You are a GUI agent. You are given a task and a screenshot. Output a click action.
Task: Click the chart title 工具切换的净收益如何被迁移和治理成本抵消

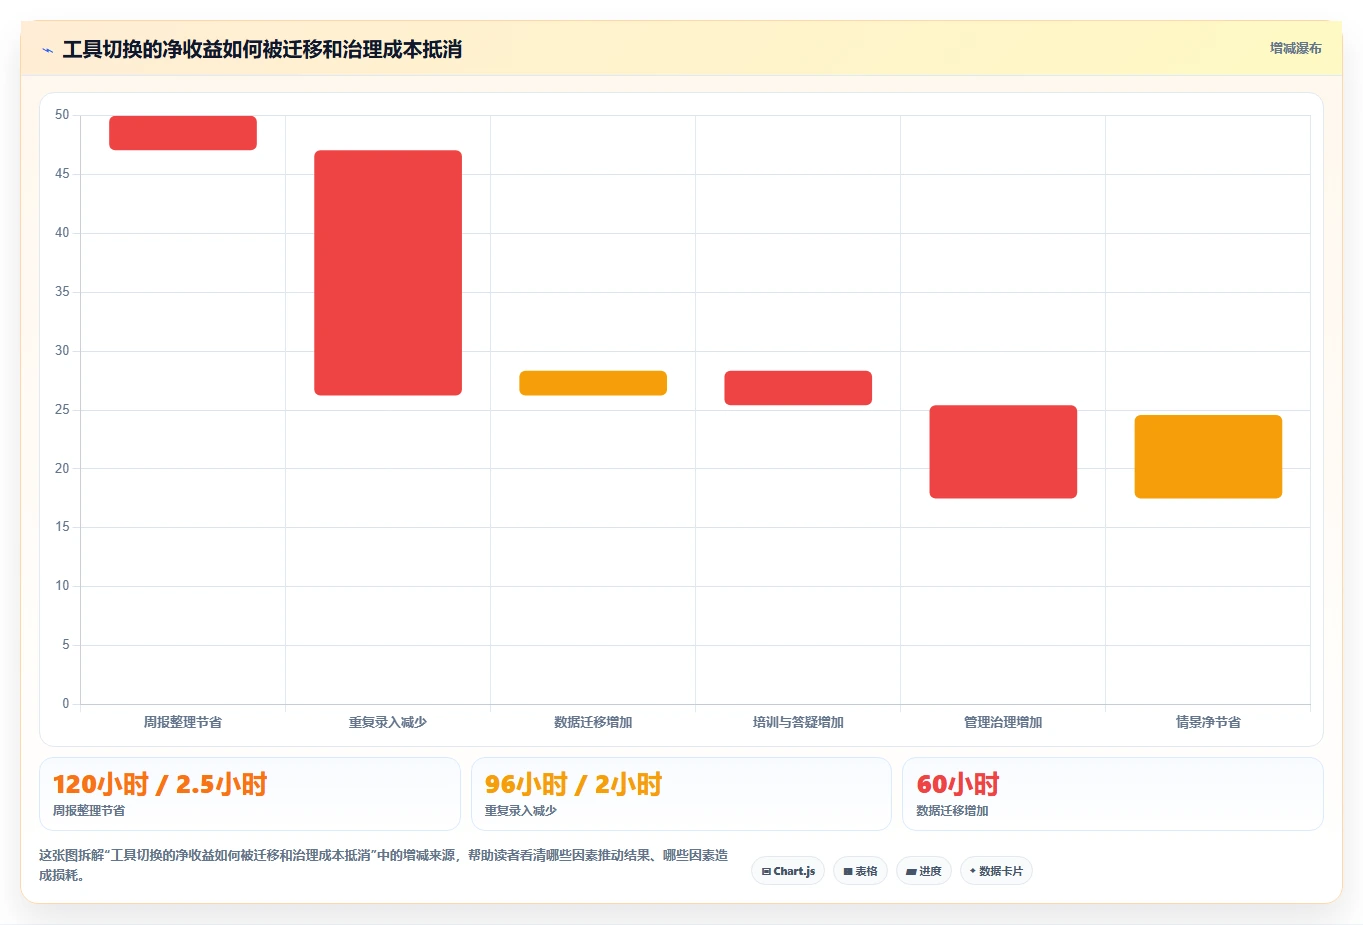pyautogui.click(x=262, y=50)
